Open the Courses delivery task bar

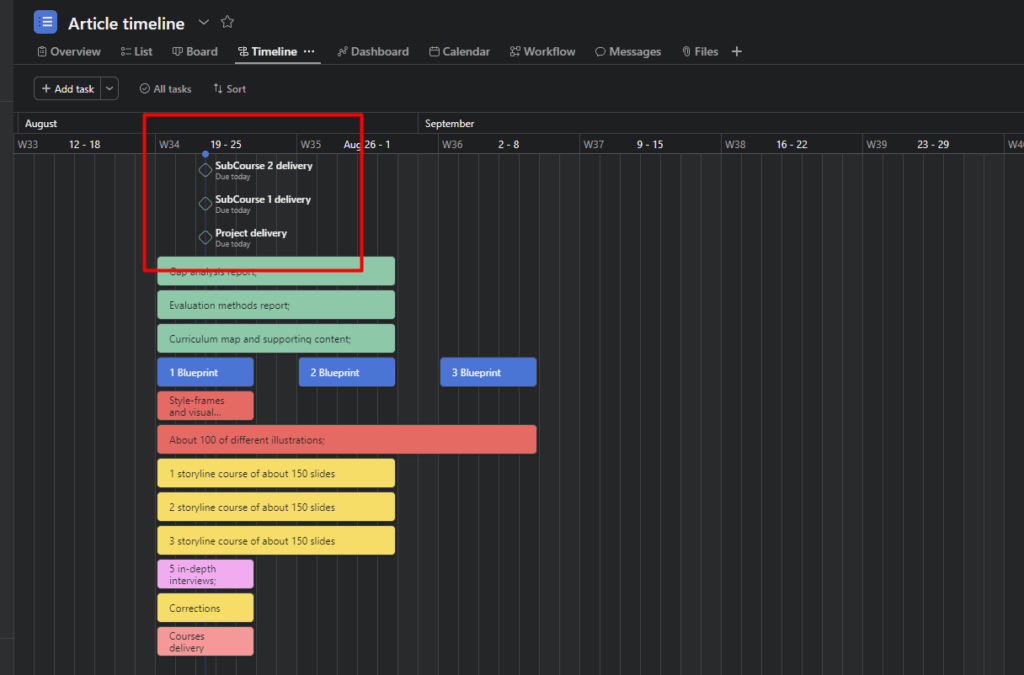coord(205,642)
